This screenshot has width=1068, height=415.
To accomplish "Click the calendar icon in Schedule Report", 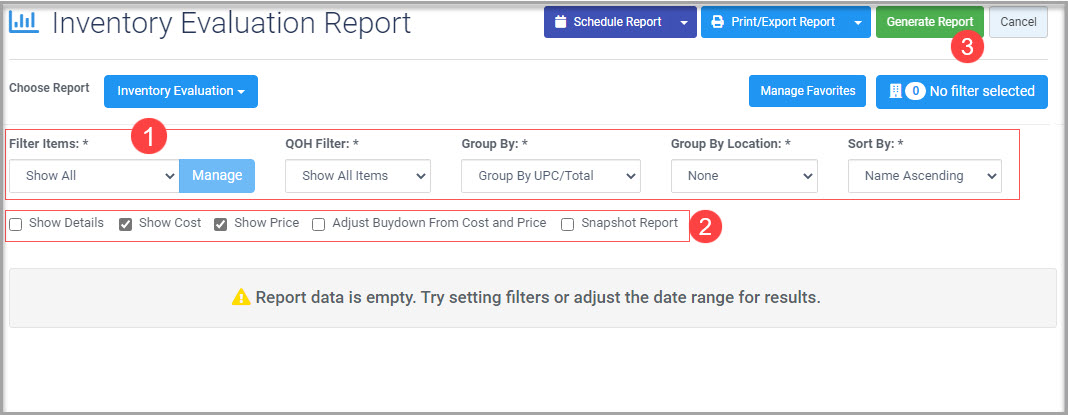I will click(561, 22).
